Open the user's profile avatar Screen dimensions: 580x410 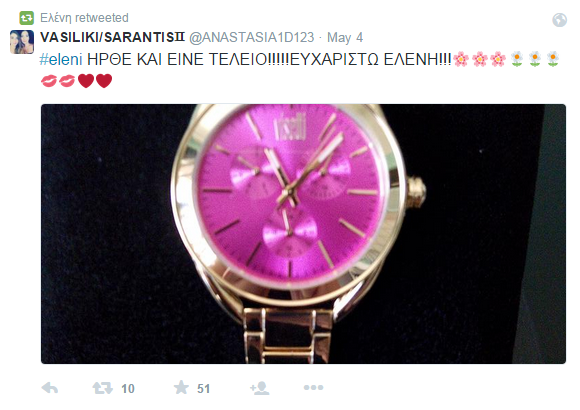(x=22, y=42)
